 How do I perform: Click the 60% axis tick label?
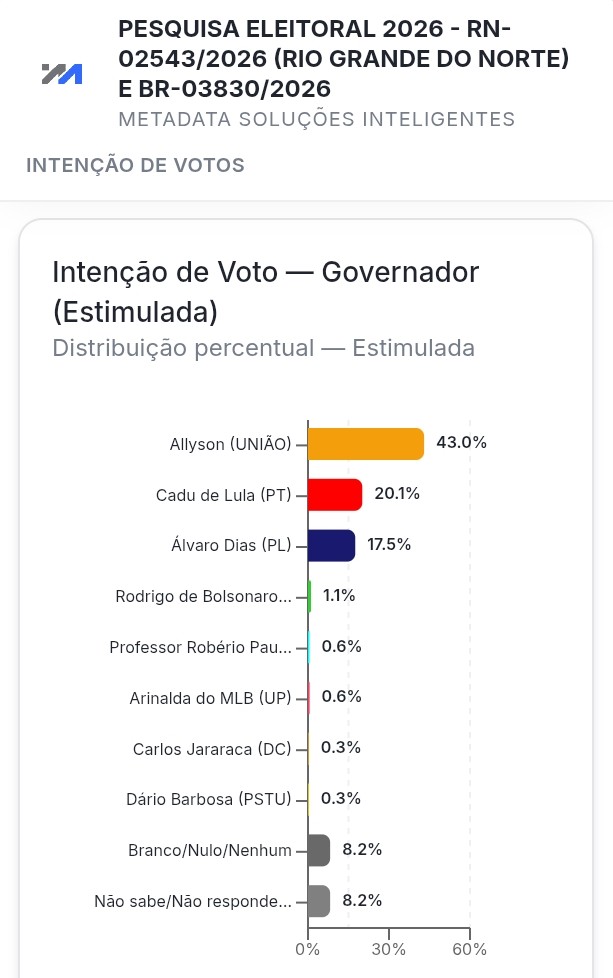coord(470,949)
